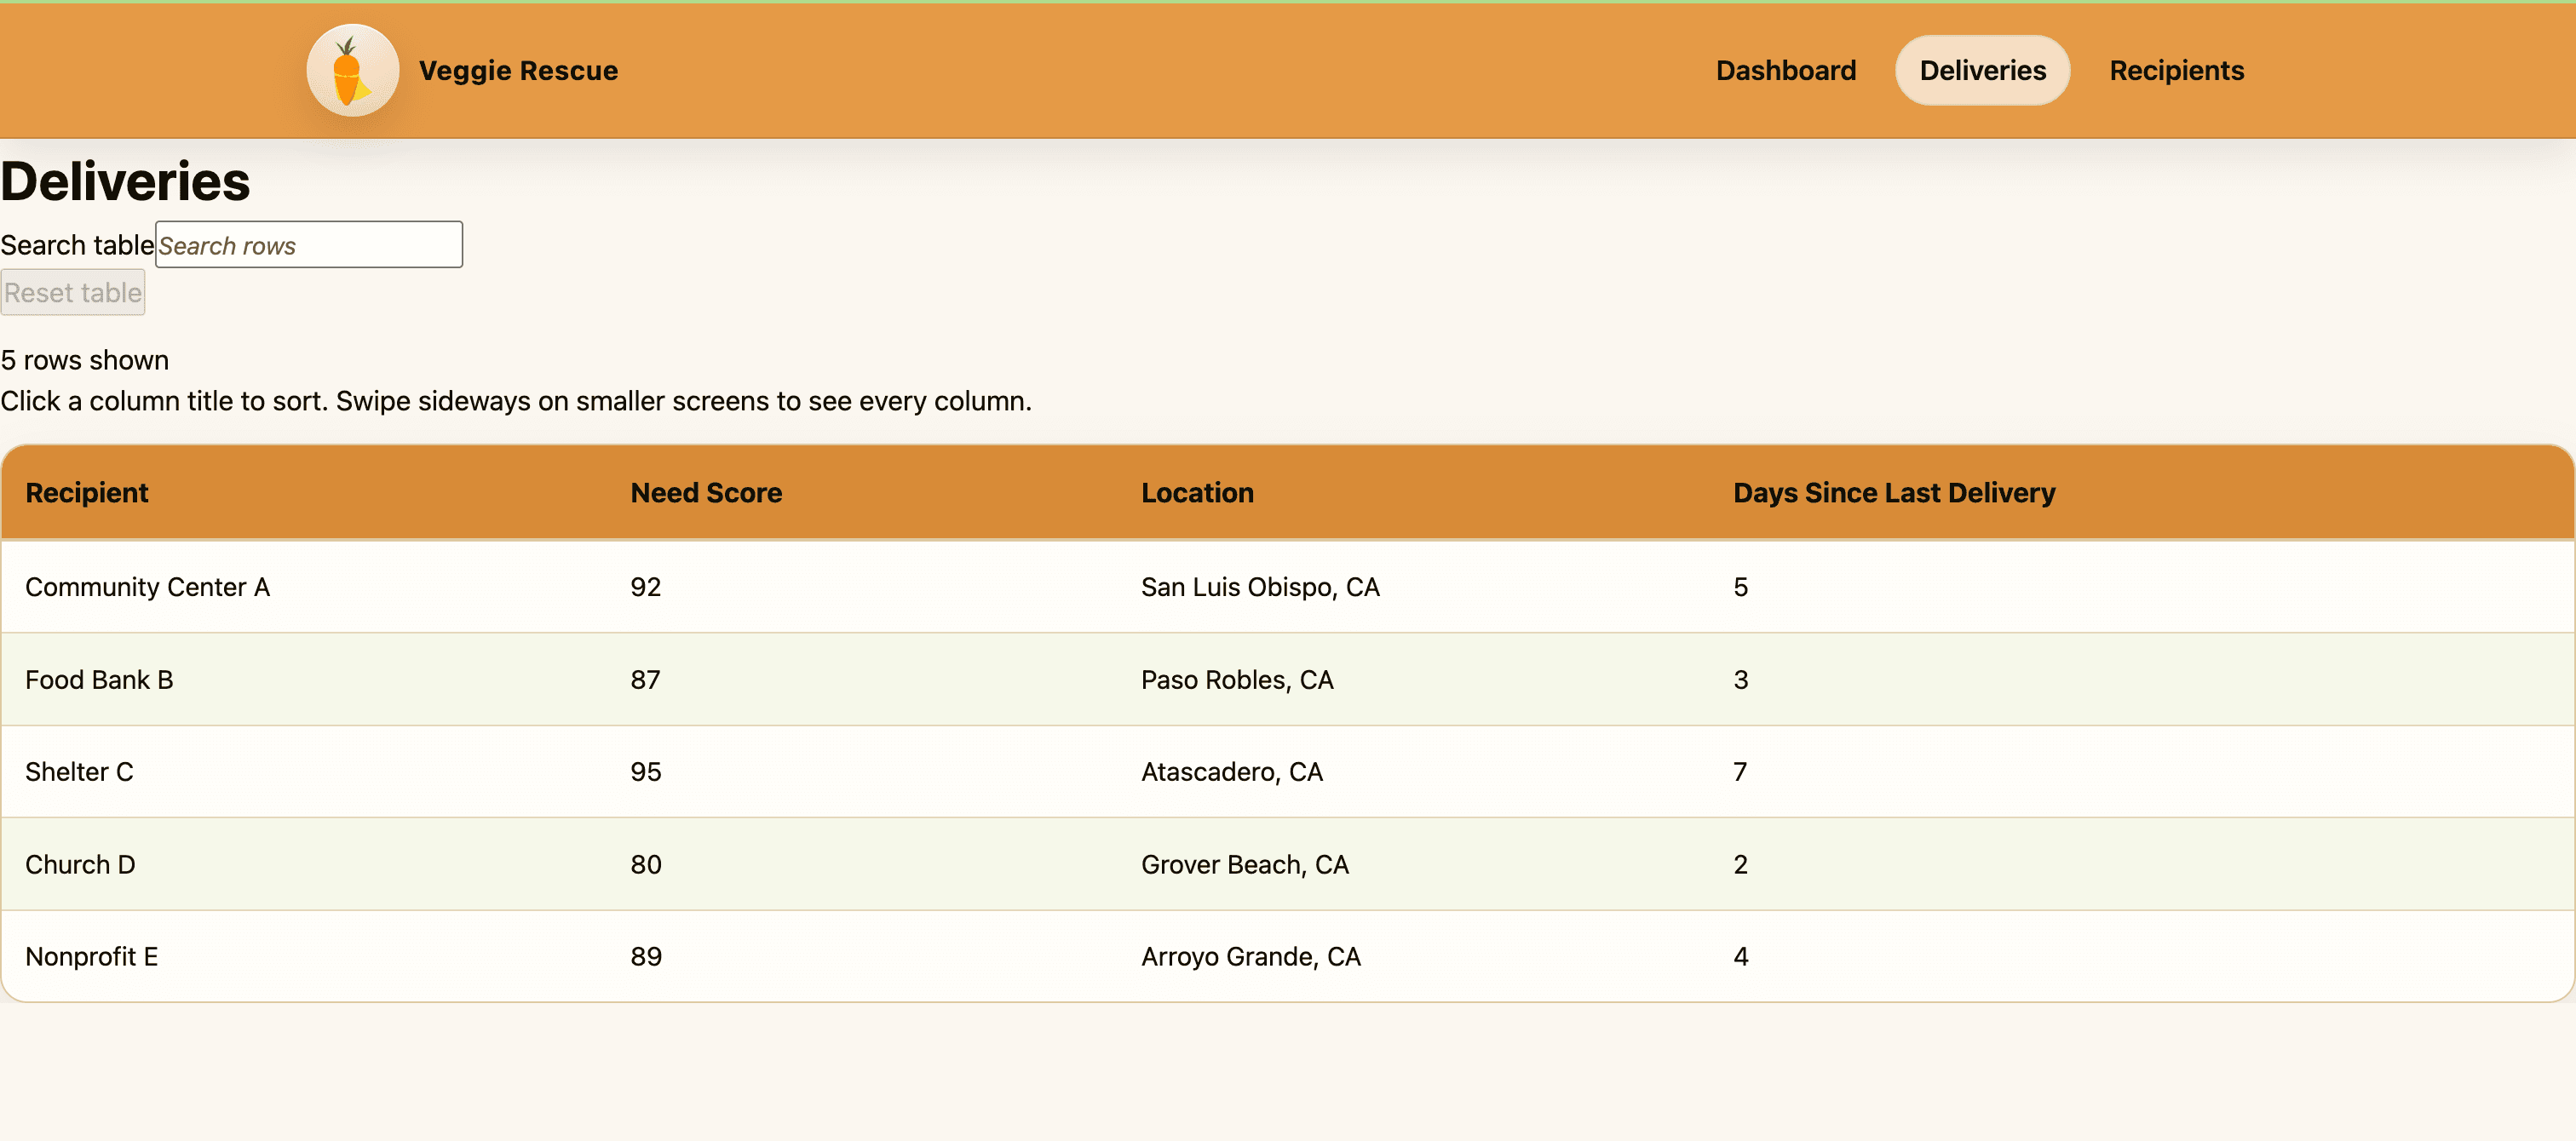Click need score 87

(x=646, y=680)
